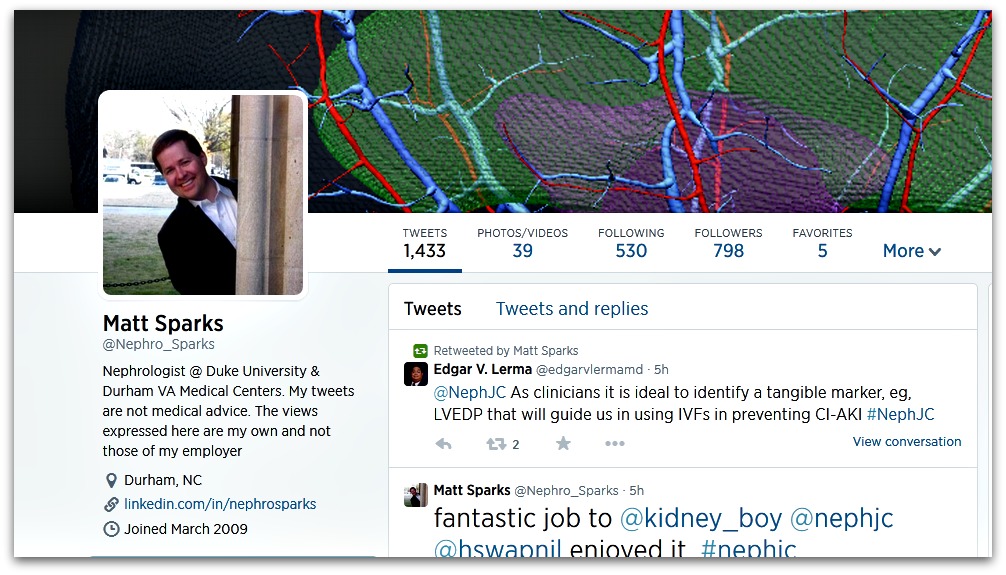Open @edgarvlermamd handle

point(589,370)
